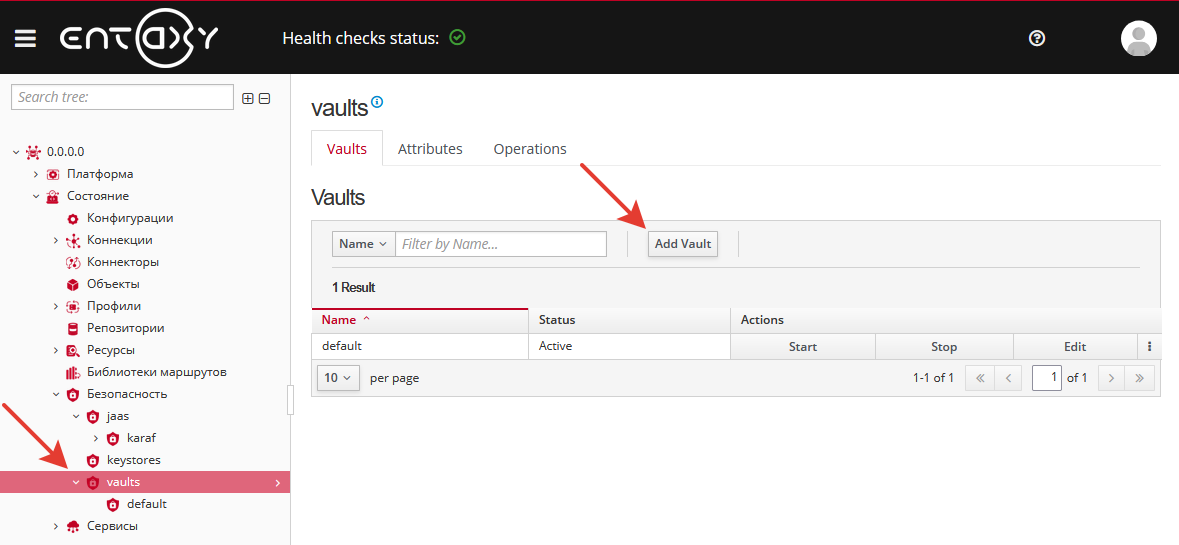Viewport: 1179px width, 545px height.
Task: Switch to the Attributes tab
Action: [x=430, y=149]
